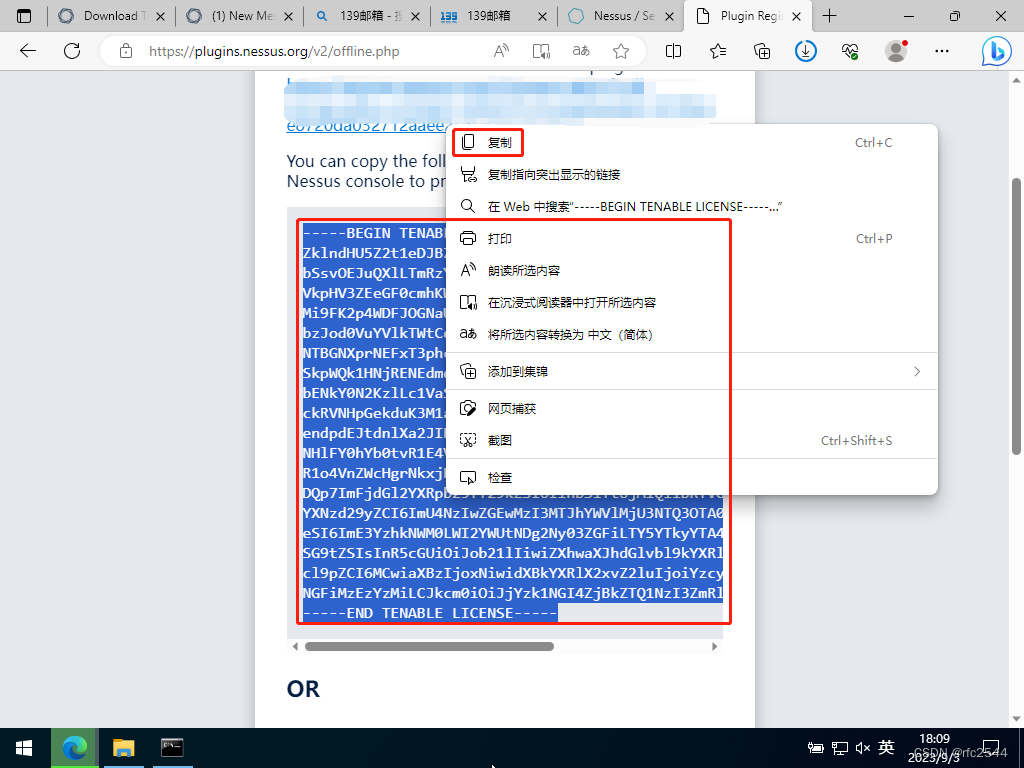Viewport: 1024px width, 768px height.
Task: Select 打印 in the context menu
Action: (x=692, y=238)
